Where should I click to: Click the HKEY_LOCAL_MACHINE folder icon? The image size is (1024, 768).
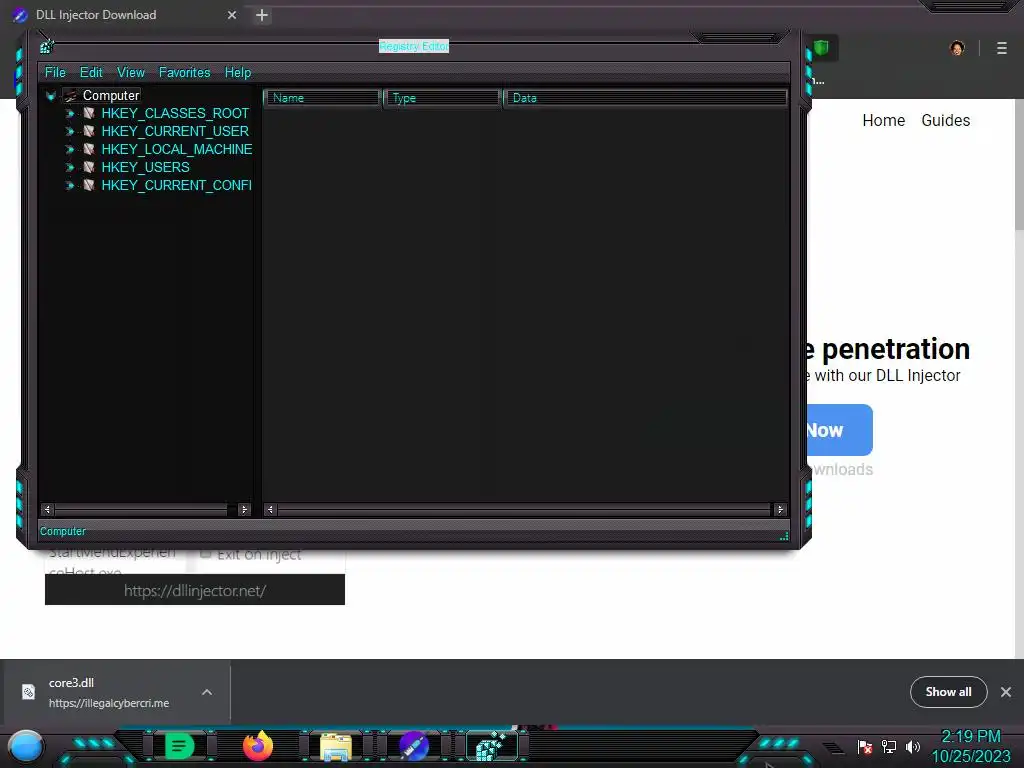(x=89, y=150)
